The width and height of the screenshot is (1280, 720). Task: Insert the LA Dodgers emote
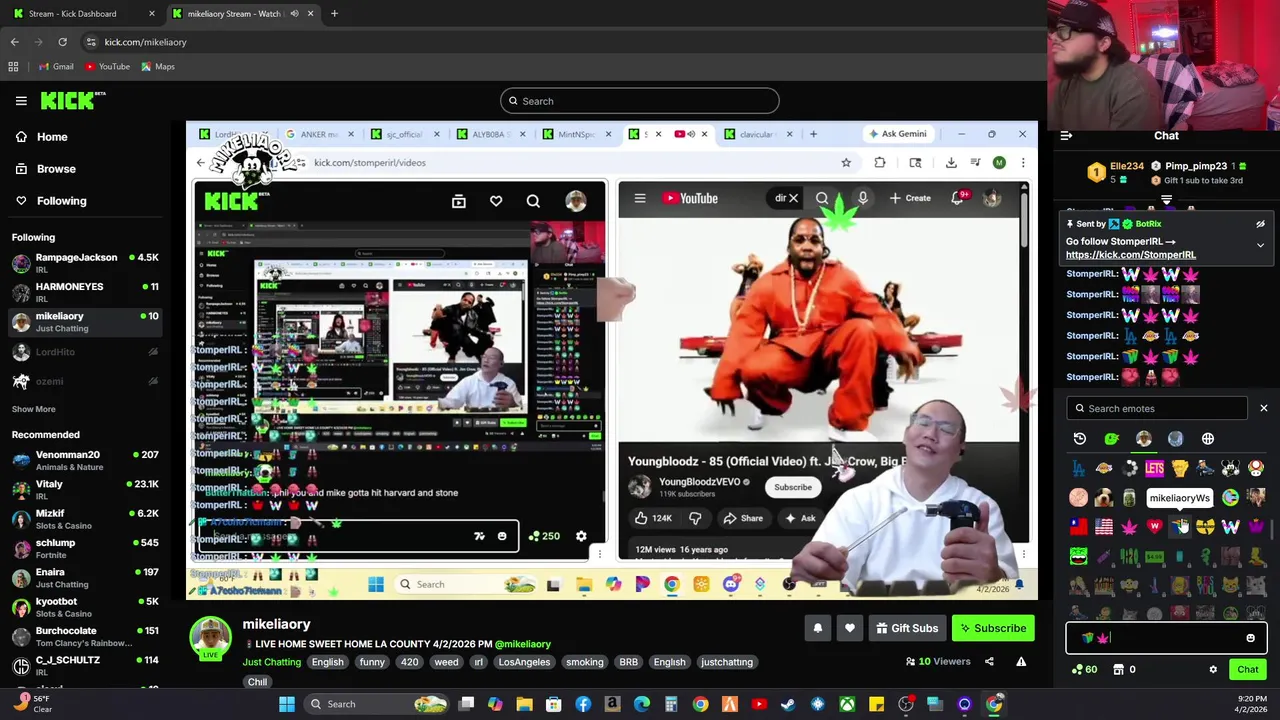1079,468
